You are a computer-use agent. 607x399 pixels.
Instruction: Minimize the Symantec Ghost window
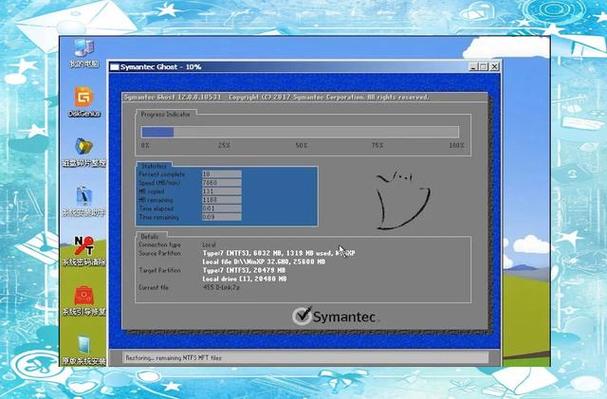pyautogui.click(x=473, y=67)
